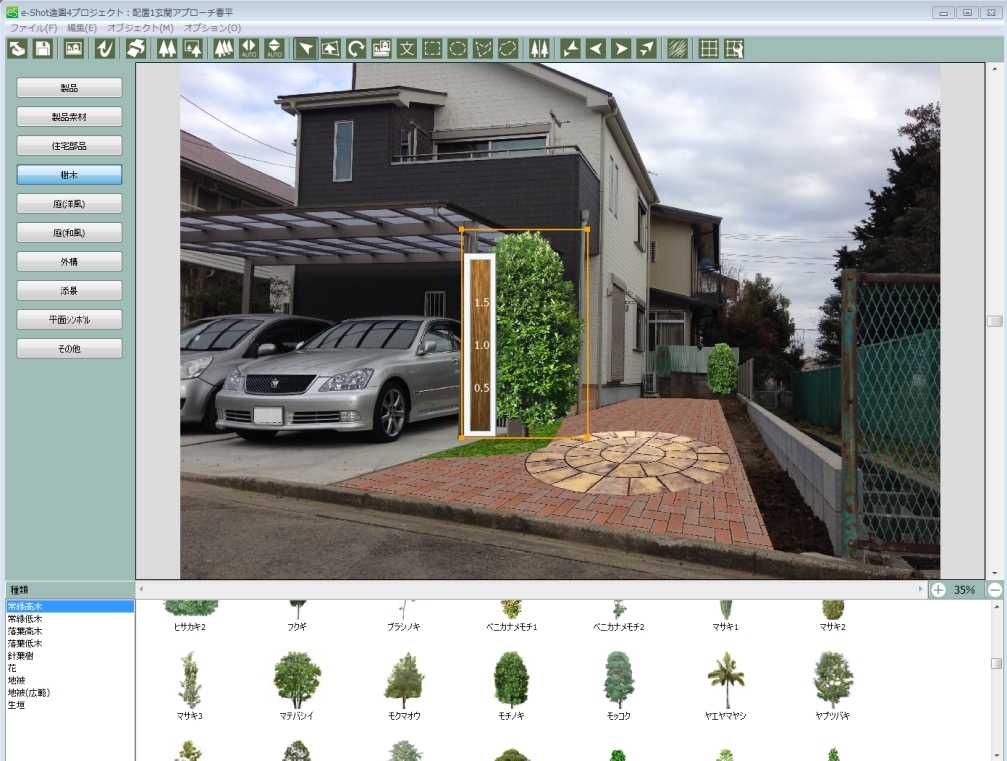This screenshot has height=761, width=1007.
Task: Click the mirrored trees icon
Action: click(539, 49)
